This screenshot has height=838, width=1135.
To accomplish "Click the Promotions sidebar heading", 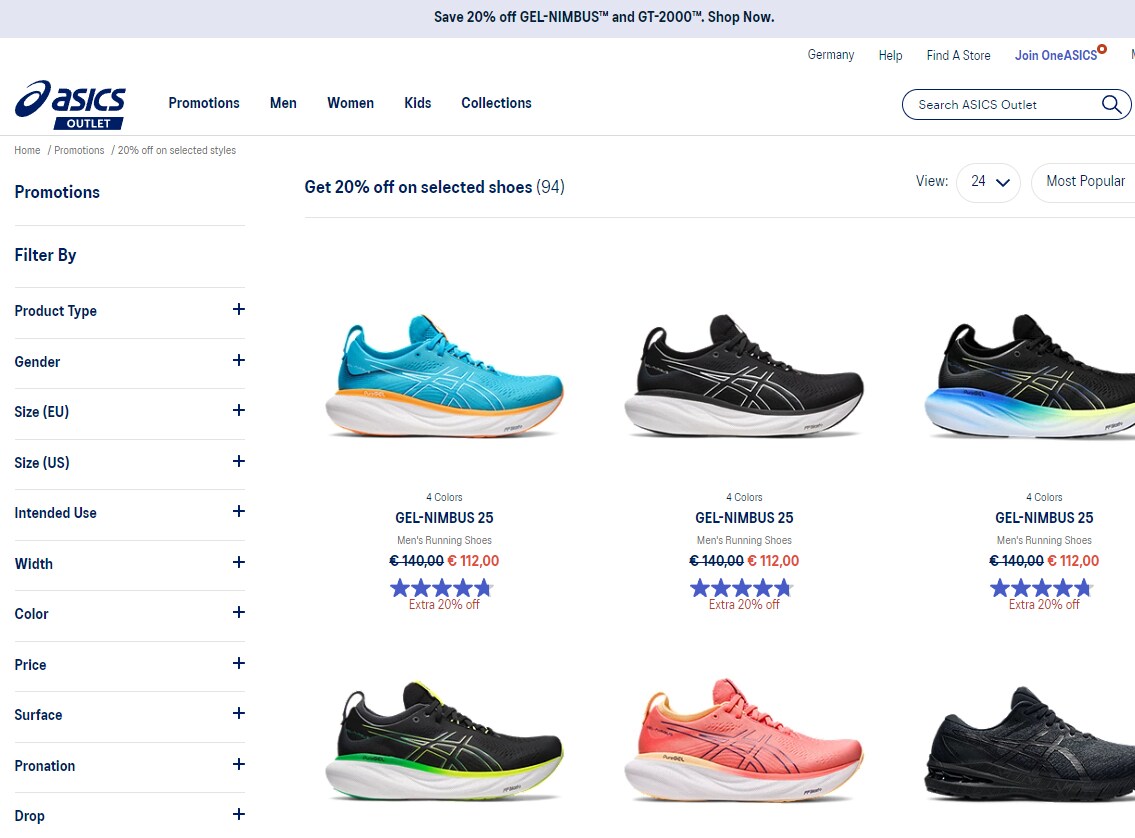I will coord(57,192).
